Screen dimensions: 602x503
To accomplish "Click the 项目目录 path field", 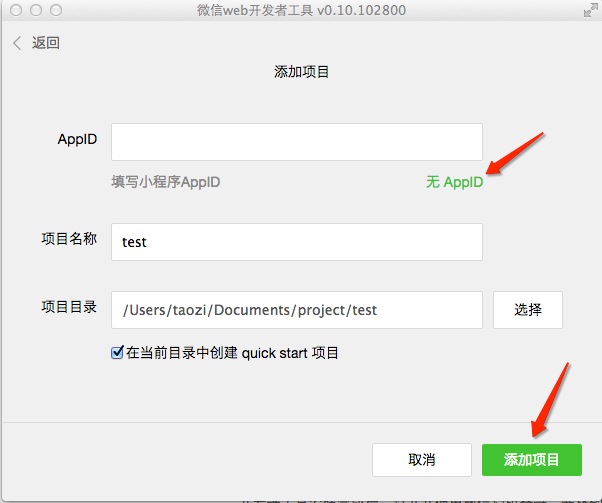I will coord(297,310).
